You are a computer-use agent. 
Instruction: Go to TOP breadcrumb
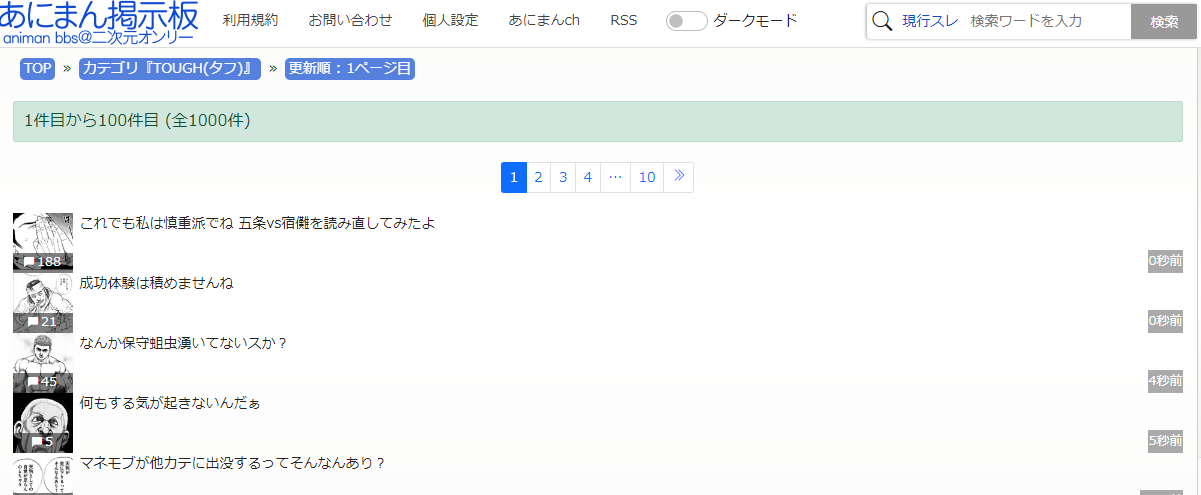(x=38, y=69)
